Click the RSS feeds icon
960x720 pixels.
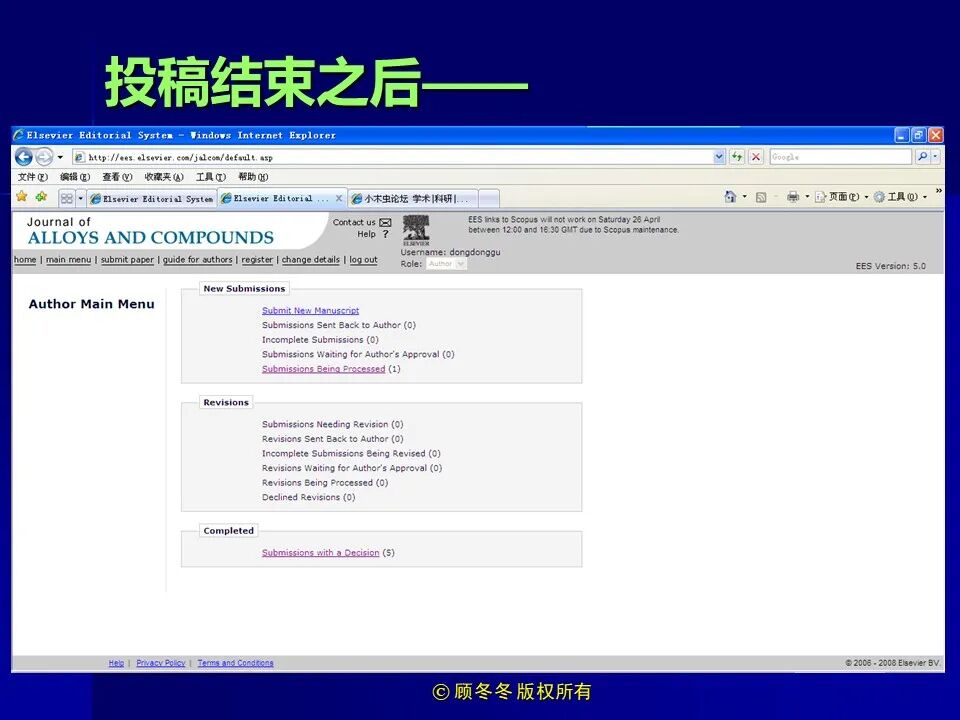tap(761, 197)
